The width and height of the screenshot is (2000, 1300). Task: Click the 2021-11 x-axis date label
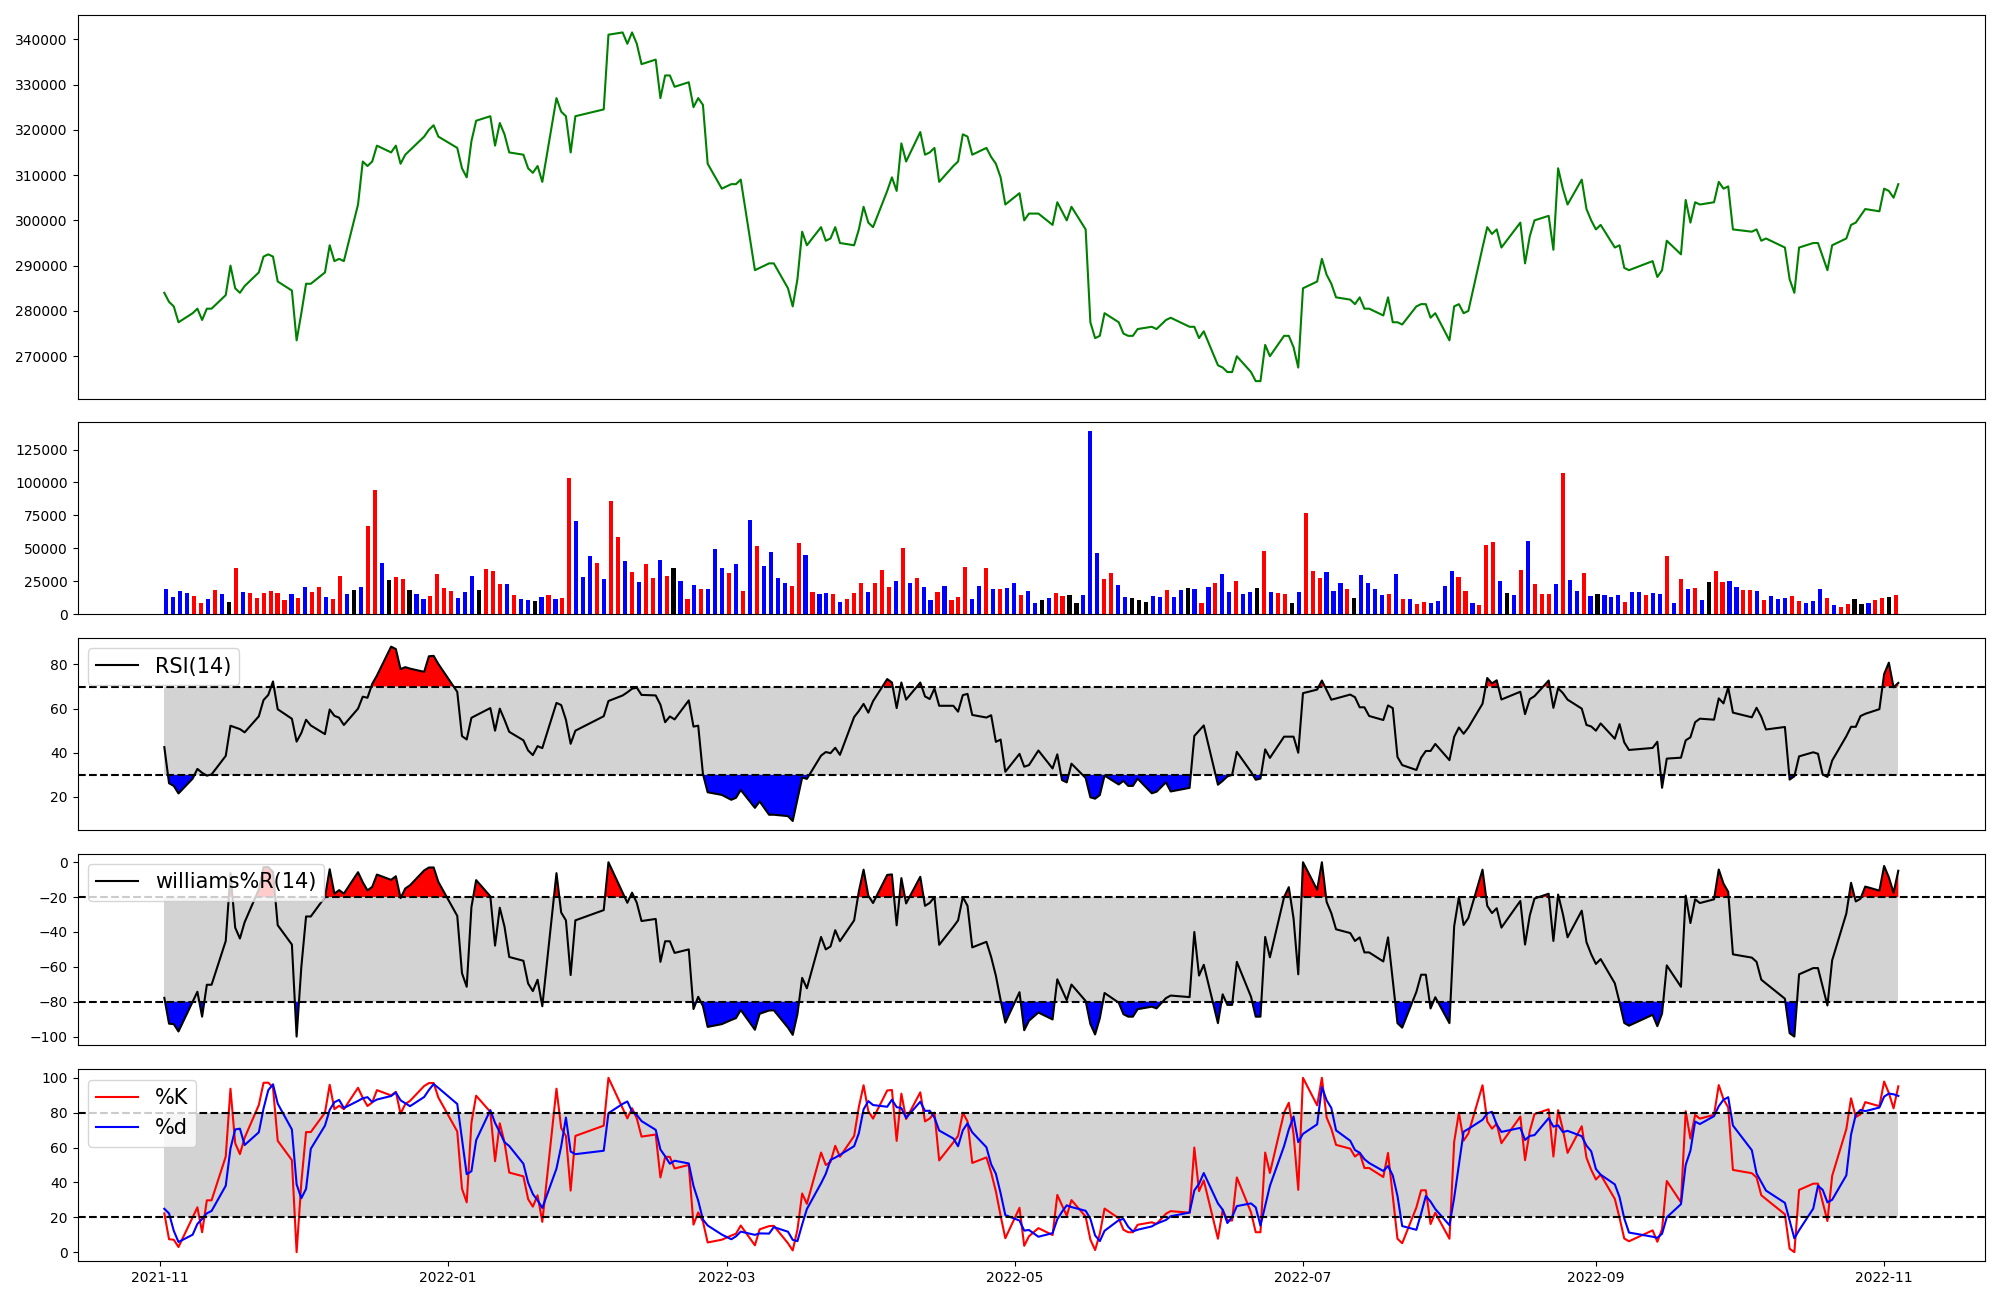coord(160,1277)
